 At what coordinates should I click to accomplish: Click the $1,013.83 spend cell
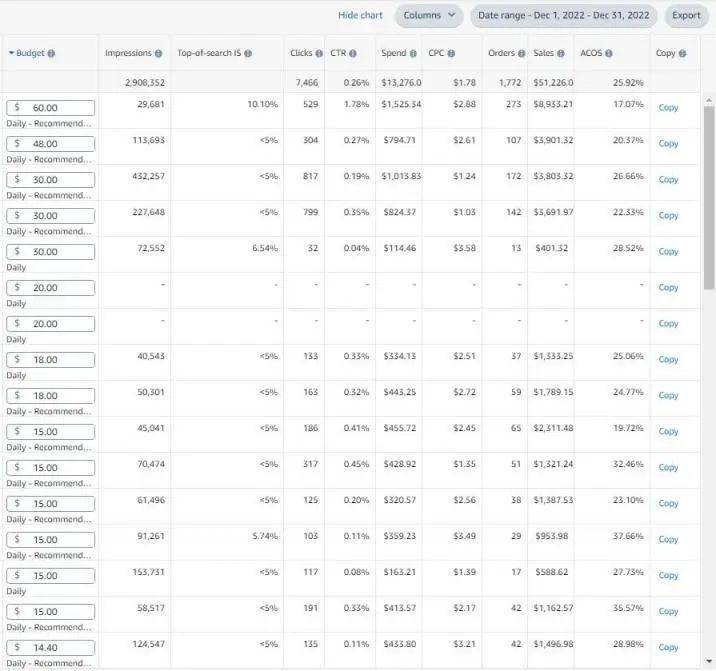[x=401, y=176]
